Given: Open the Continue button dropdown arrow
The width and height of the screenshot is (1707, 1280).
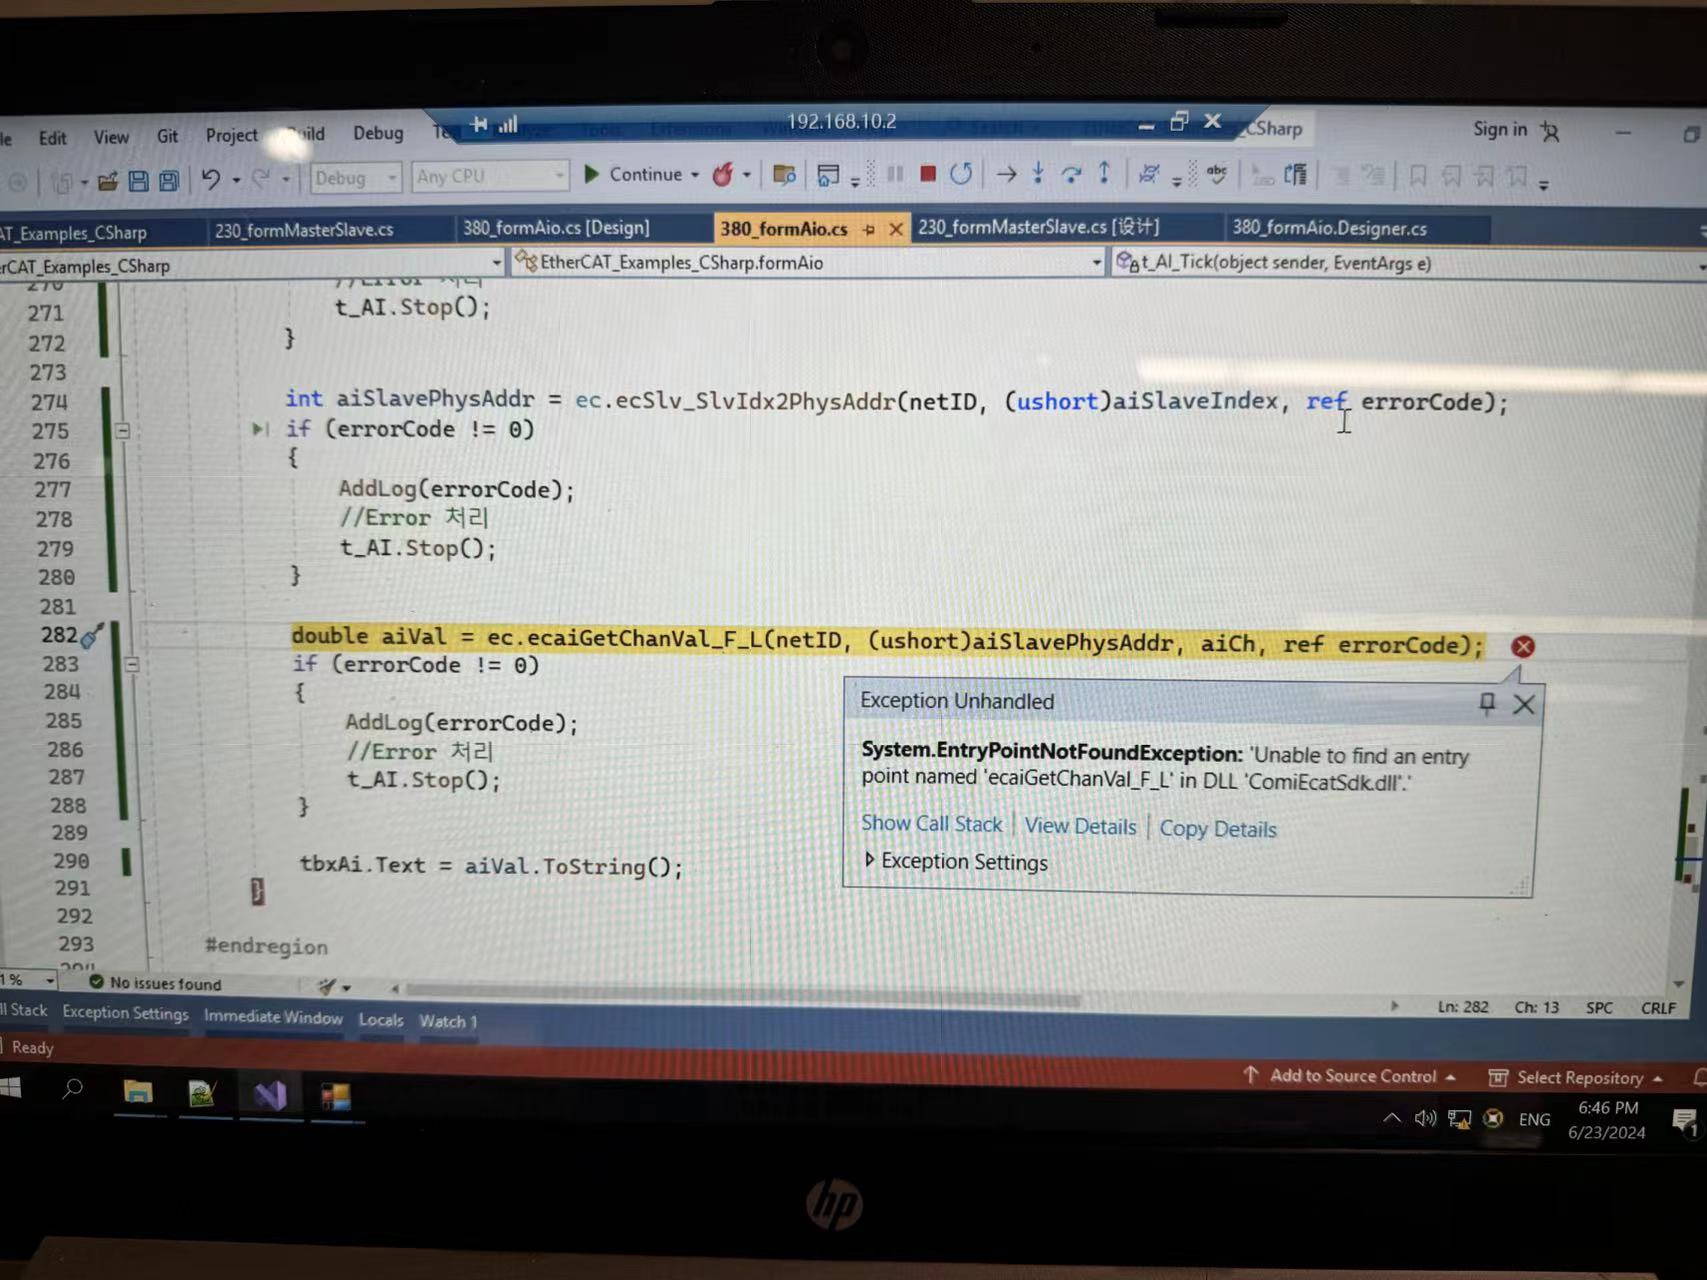Looking at the screenshot, I should pyautogui.click(x=695, y=175).
